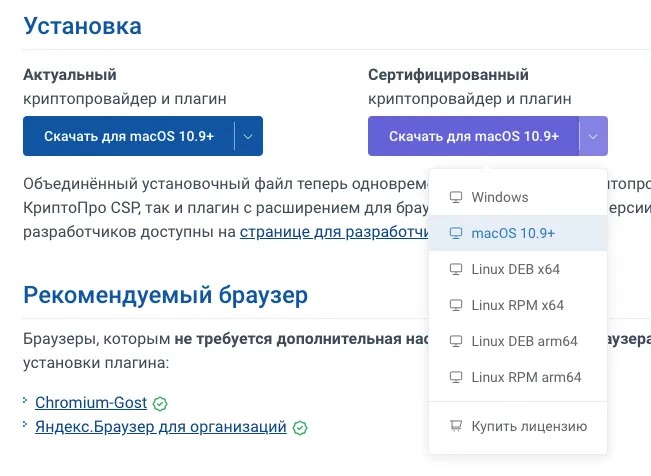Open the Яндекс.Браузер для организаций link
This screenshot has width=651, height=476.
coord(161,427)
